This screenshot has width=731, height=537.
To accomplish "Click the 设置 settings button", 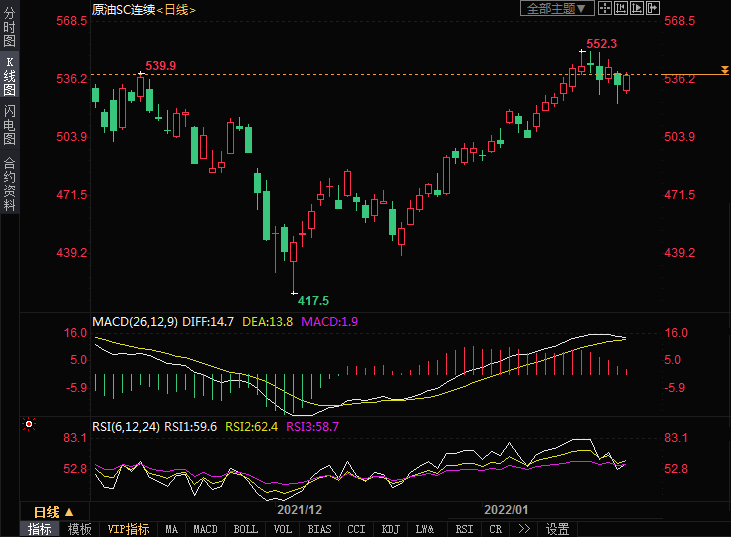I will [558, 529].
